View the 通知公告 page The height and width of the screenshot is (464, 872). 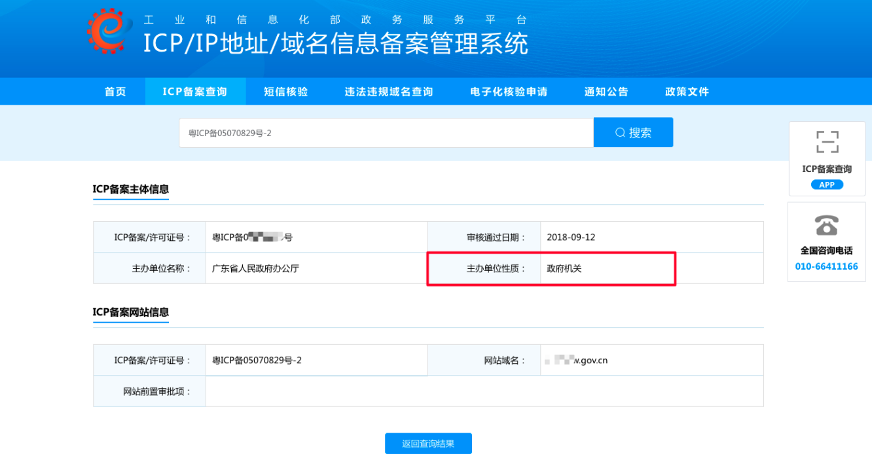pos(606,92)
